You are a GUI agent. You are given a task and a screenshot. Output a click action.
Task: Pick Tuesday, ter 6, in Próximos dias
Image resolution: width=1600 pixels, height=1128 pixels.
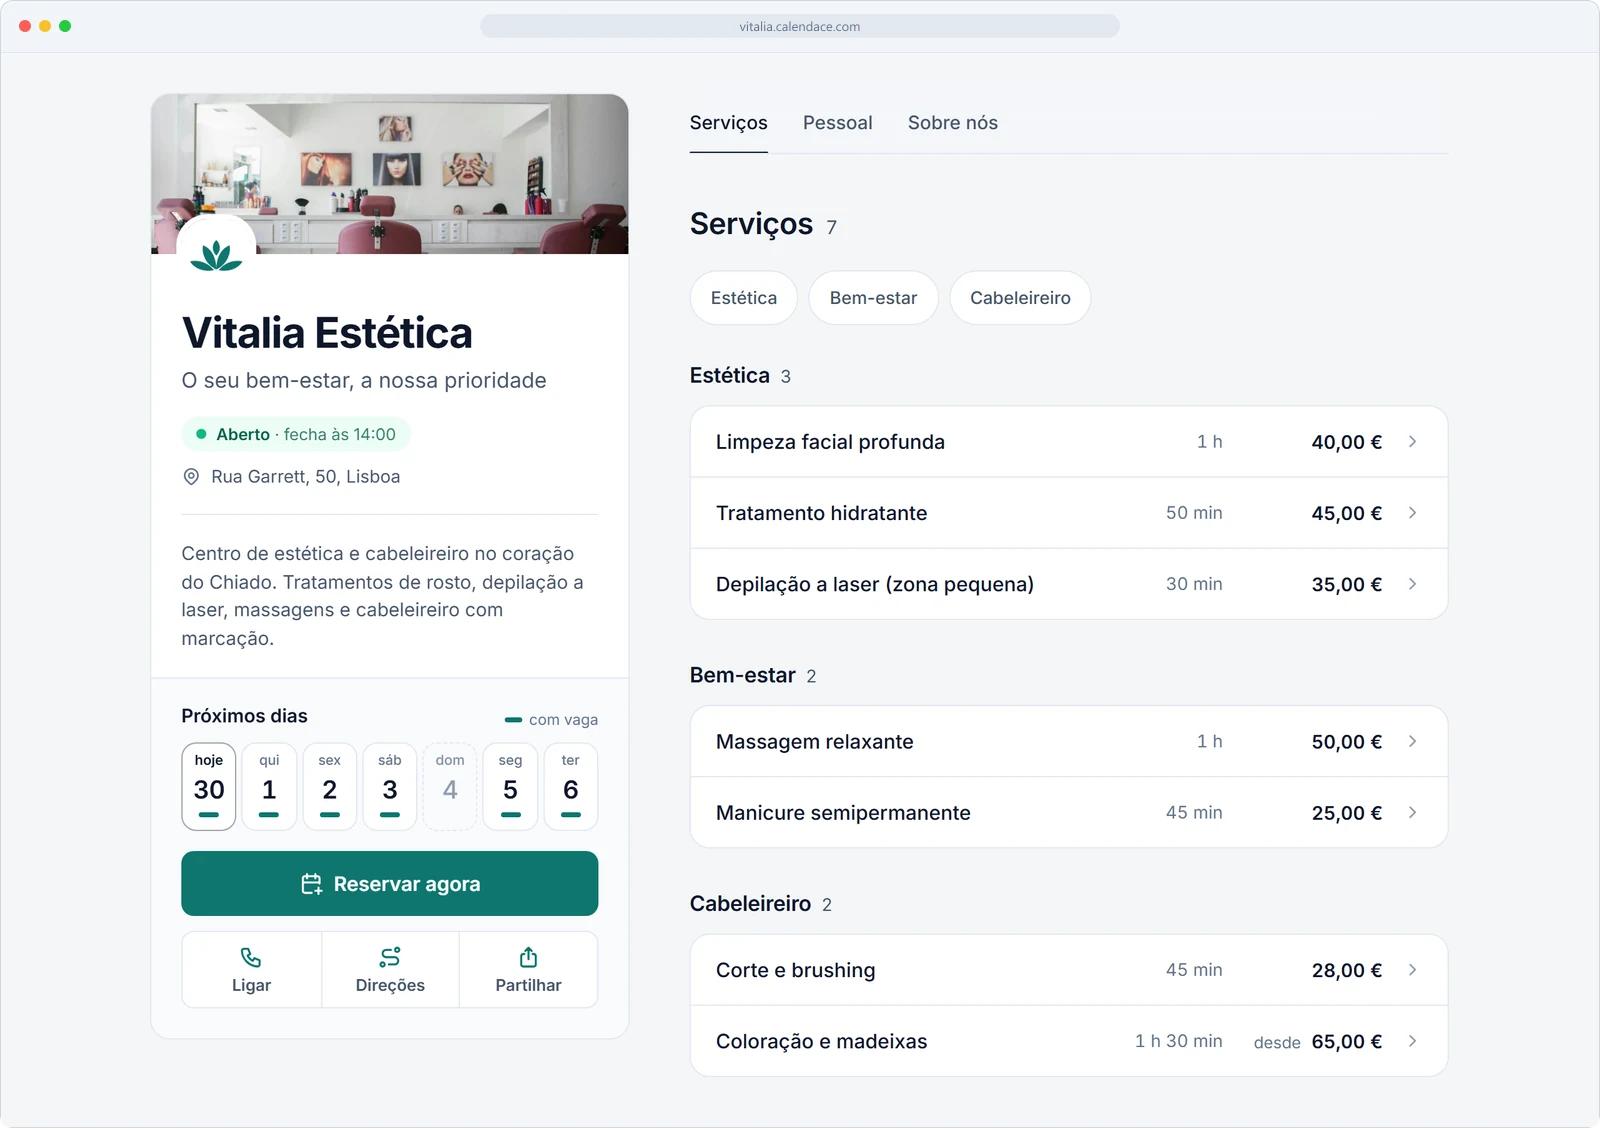pyautogui.click(x=571, y=786)
